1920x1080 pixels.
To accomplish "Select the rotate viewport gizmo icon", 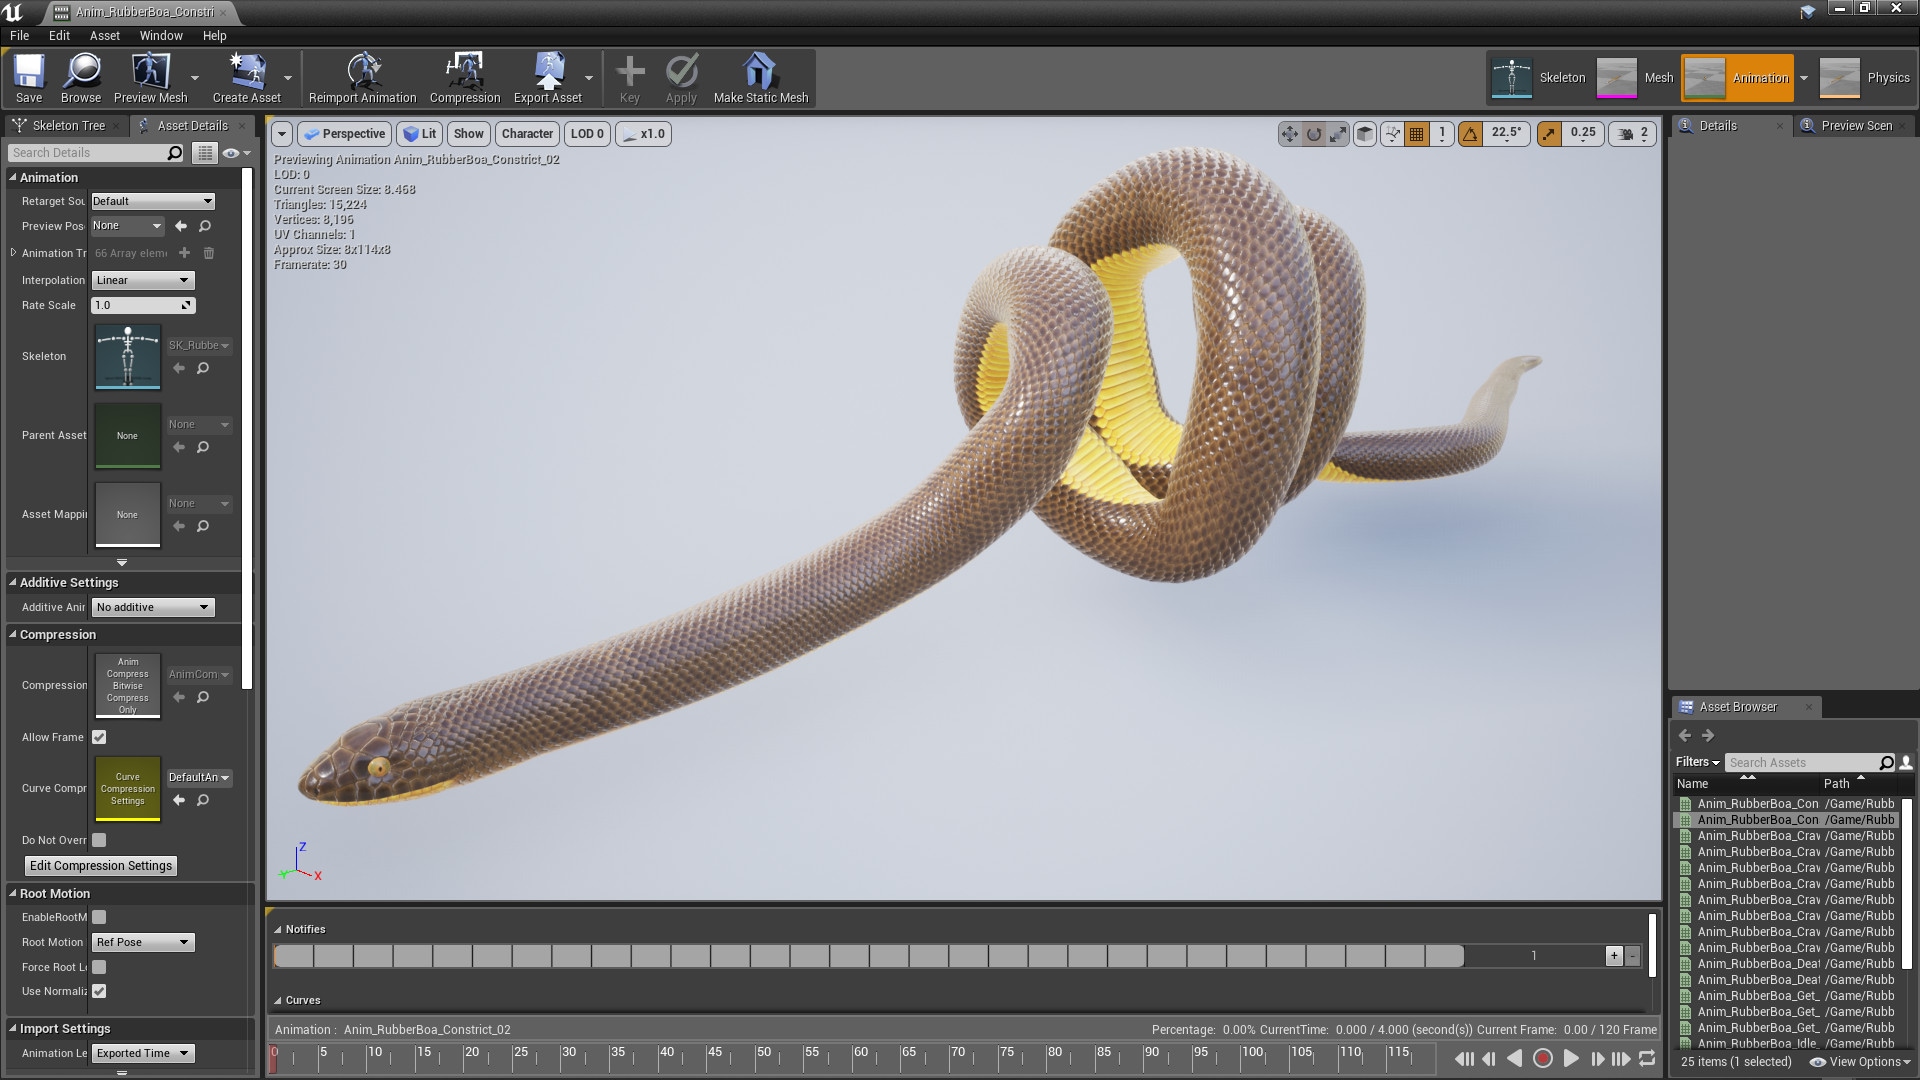I will pyautogui.click(x=1312, y=133).
